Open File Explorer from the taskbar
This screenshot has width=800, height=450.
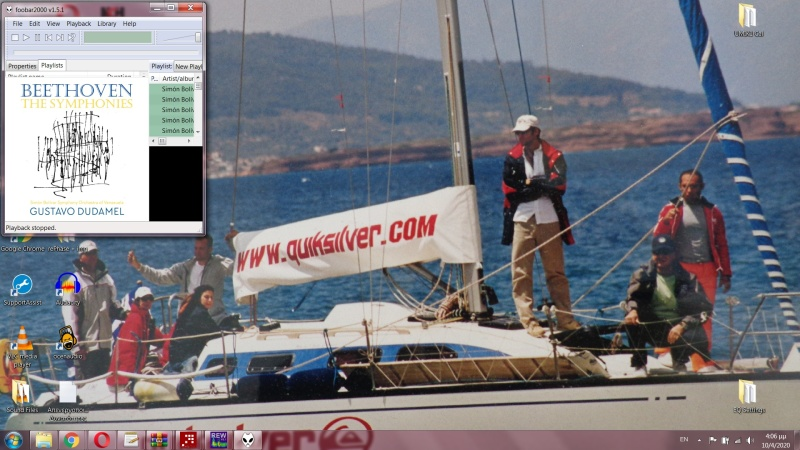pos(43,440)
